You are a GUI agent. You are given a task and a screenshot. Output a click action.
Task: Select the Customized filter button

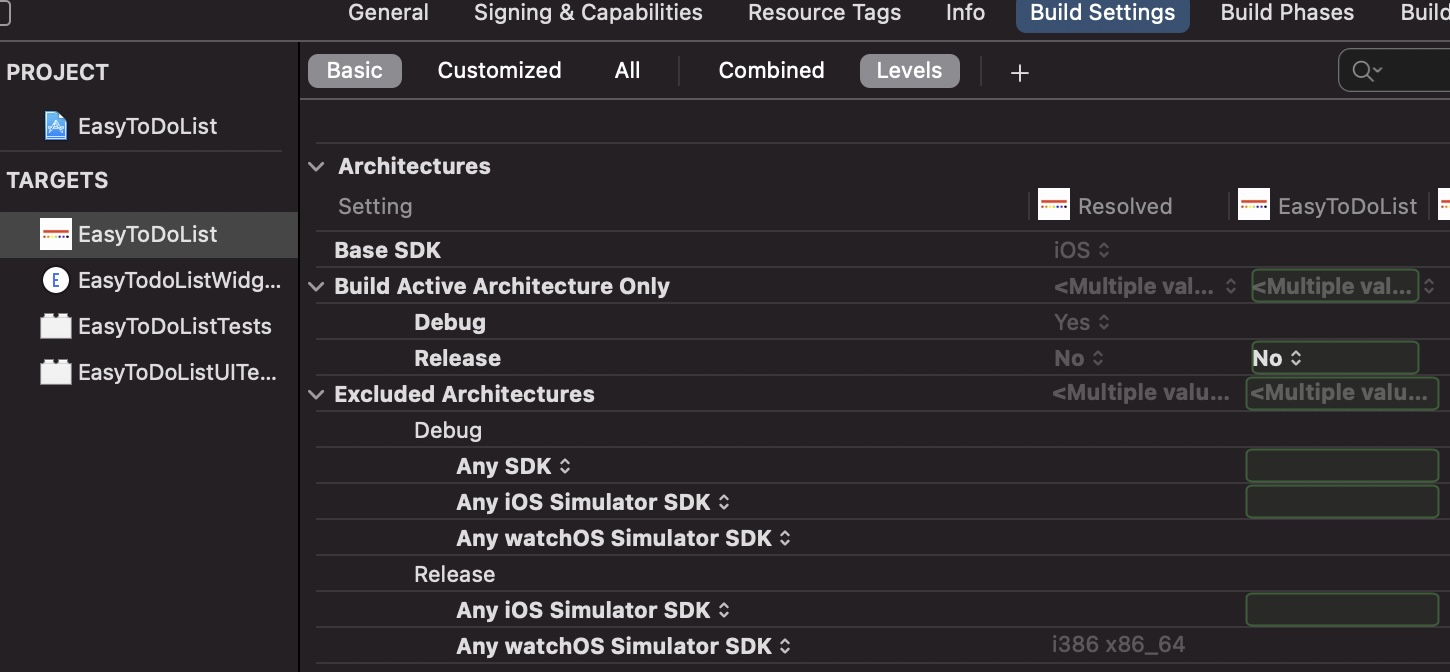499,71
